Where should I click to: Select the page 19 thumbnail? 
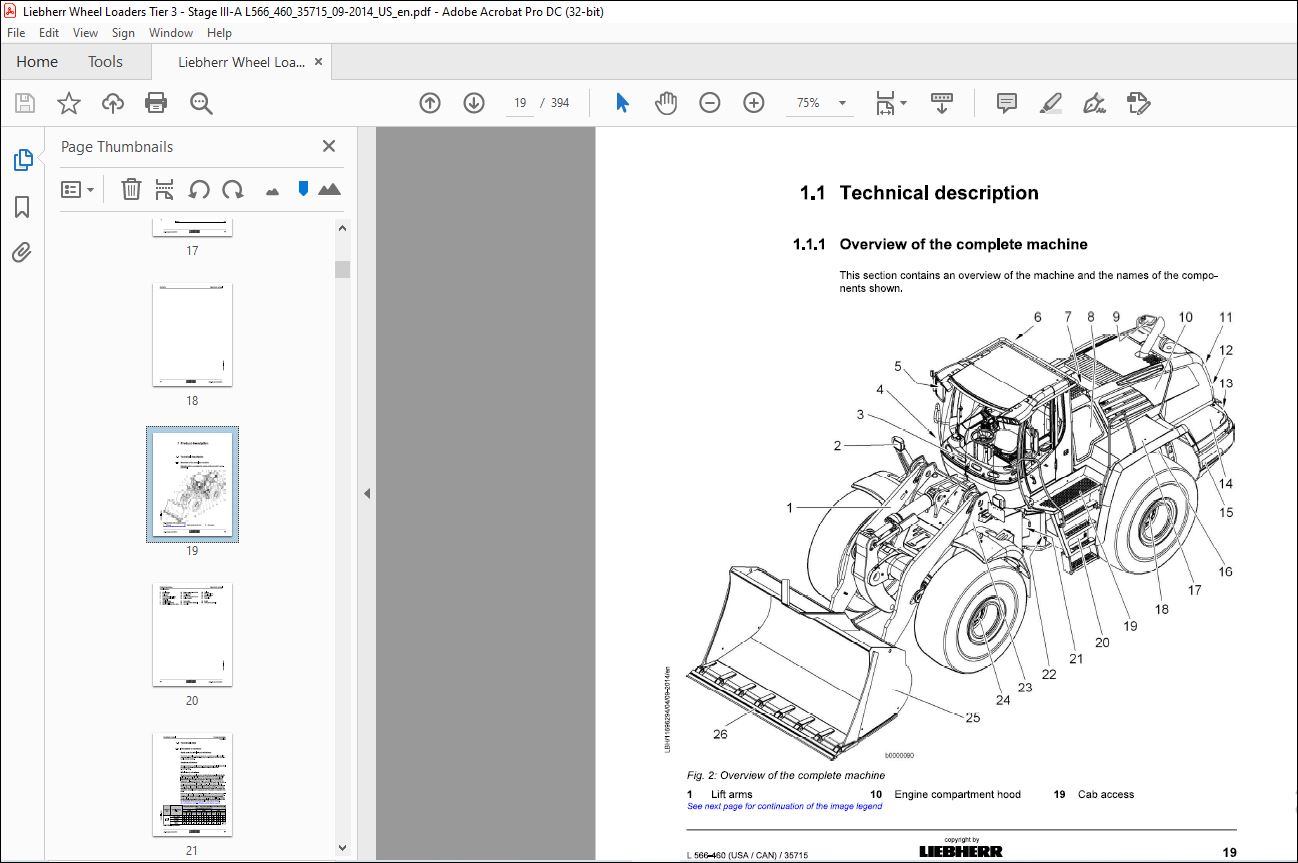click(x=192, y=485)
